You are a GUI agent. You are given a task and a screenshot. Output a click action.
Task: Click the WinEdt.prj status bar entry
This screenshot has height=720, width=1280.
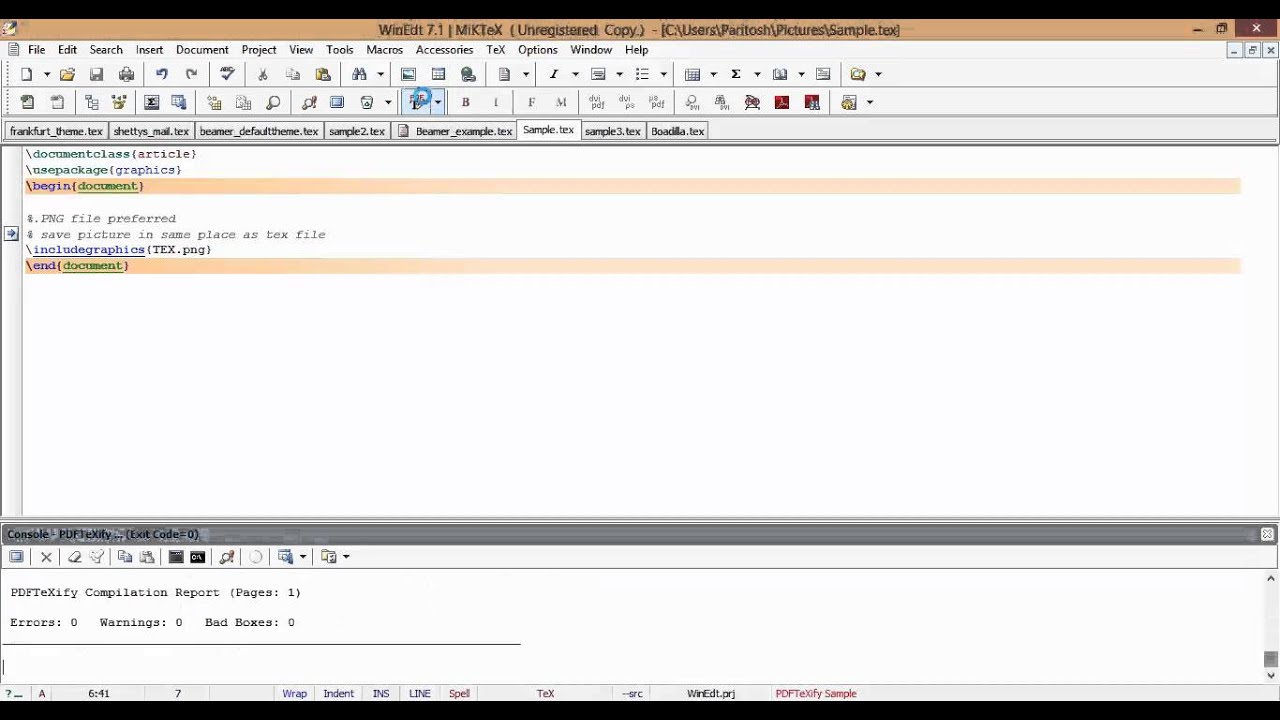pos(711,693)
